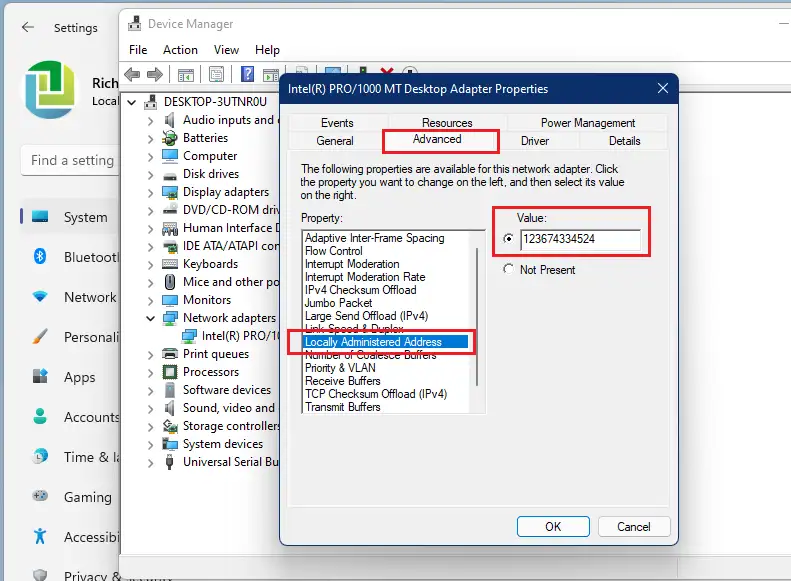Expand the System devices node
The height and width of the screenshot is (581, 791).
pos(150,445)
